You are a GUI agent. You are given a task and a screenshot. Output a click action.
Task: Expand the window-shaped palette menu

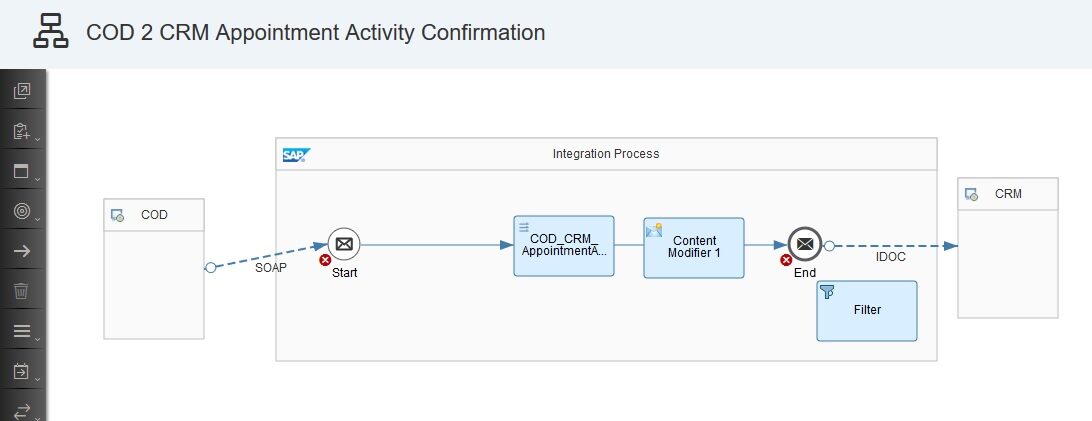pyautogui.click(x=22, y=171)
